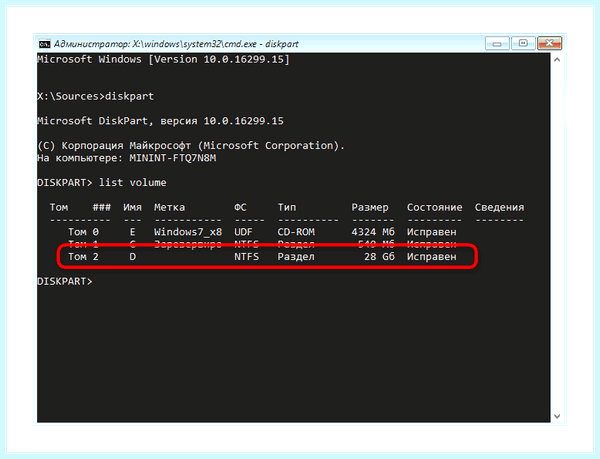Click the 'DISKPART> list volume' command
Viewport: 600px width, 459px height.
102,183
